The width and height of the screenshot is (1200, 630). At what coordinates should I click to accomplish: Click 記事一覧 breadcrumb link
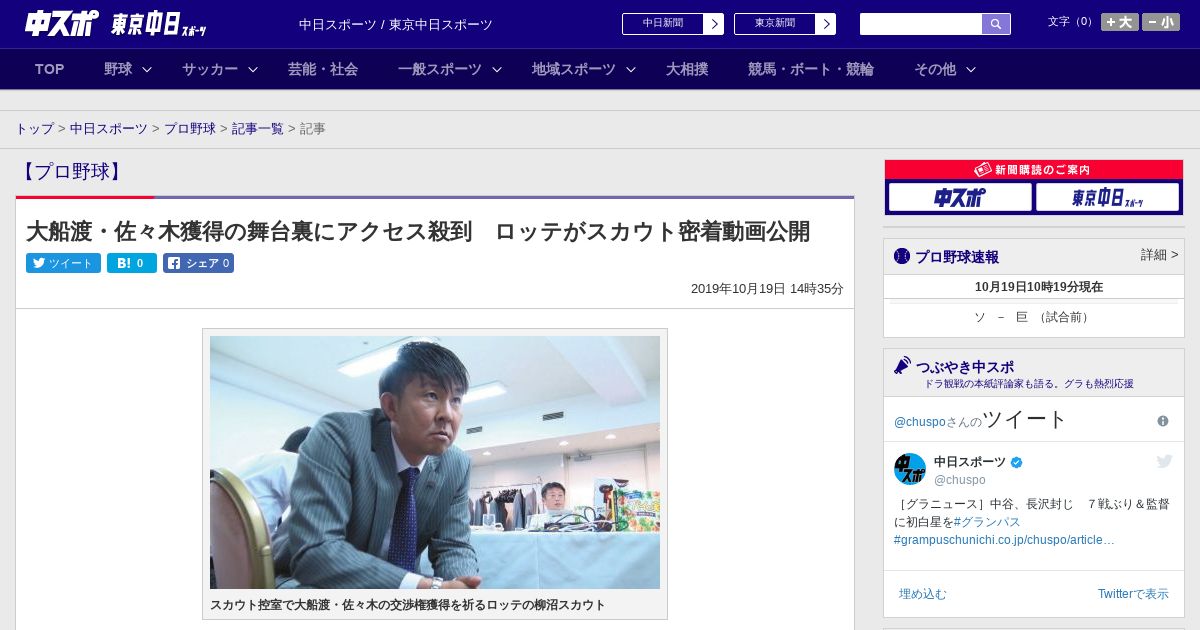click(x=258, y=129)
